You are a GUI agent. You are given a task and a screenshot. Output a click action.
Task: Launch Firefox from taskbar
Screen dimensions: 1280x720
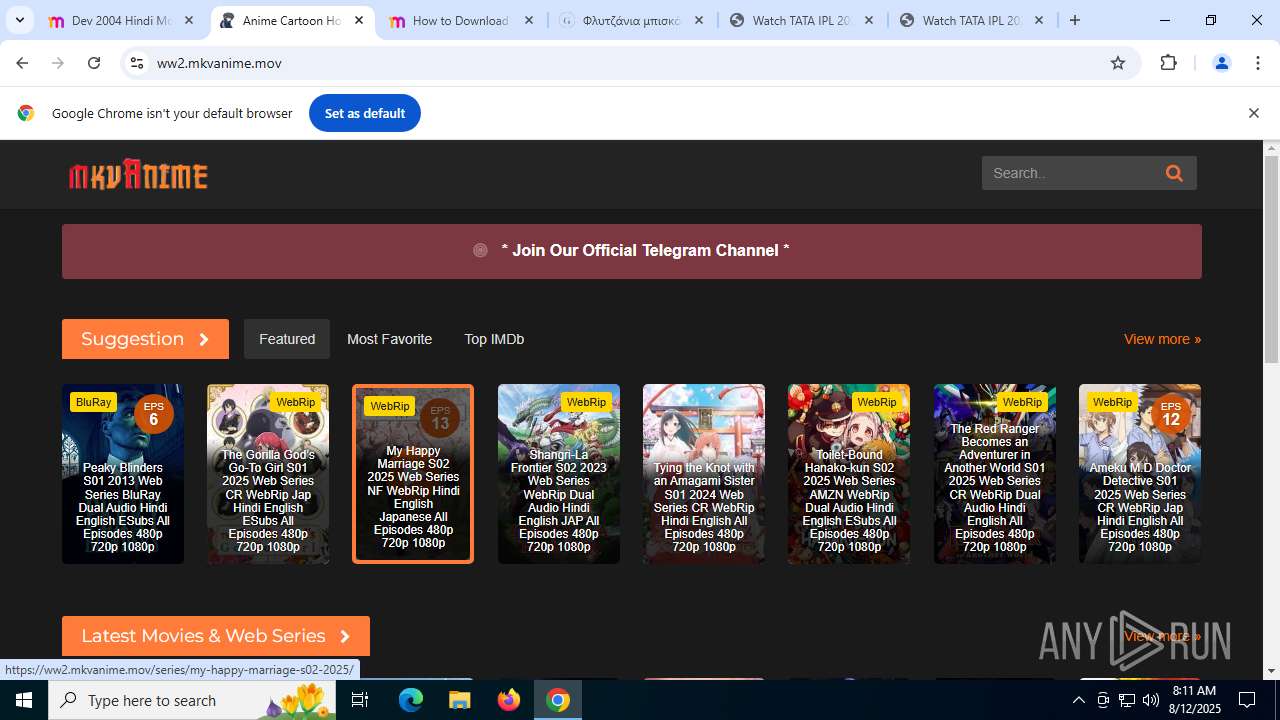pos(509,700)
